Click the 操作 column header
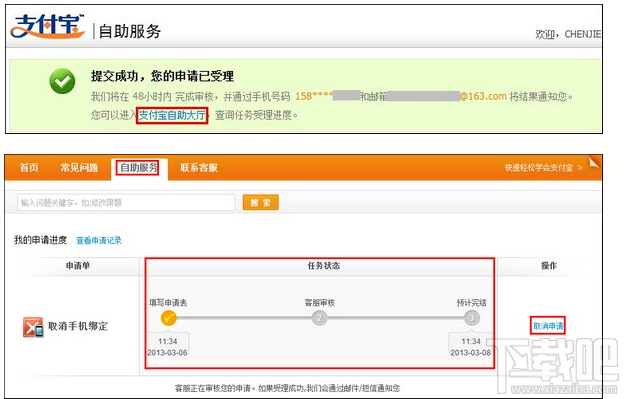626x399 pixels. coord(549,266)
